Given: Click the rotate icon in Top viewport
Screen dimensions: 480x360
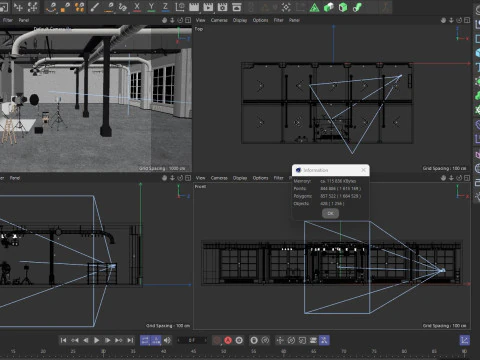Looking at the screenshot, I should tap(459, 20).
